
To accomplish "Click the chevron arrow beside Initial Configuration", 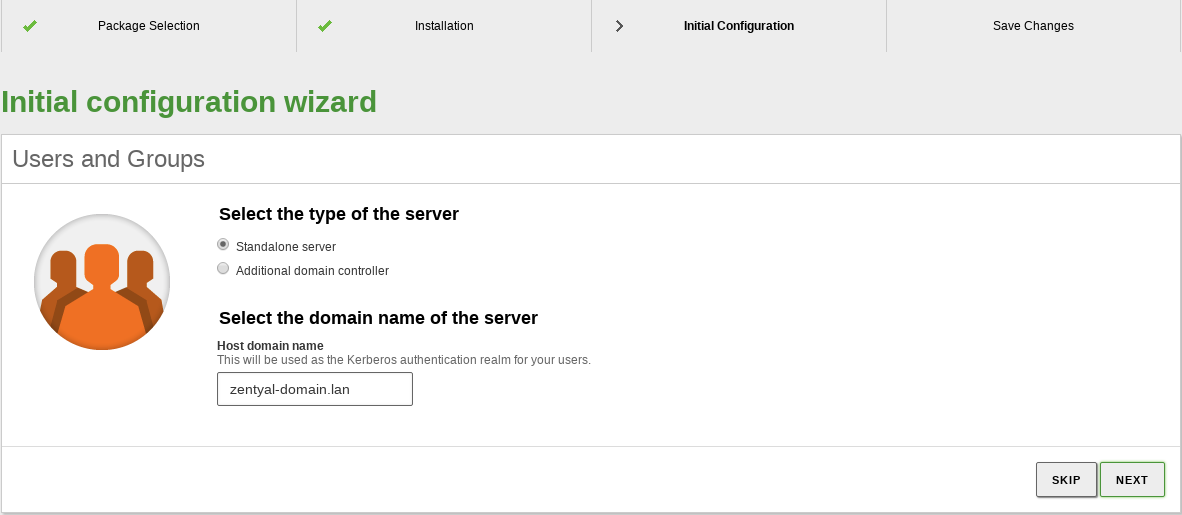I will (620, 26).
